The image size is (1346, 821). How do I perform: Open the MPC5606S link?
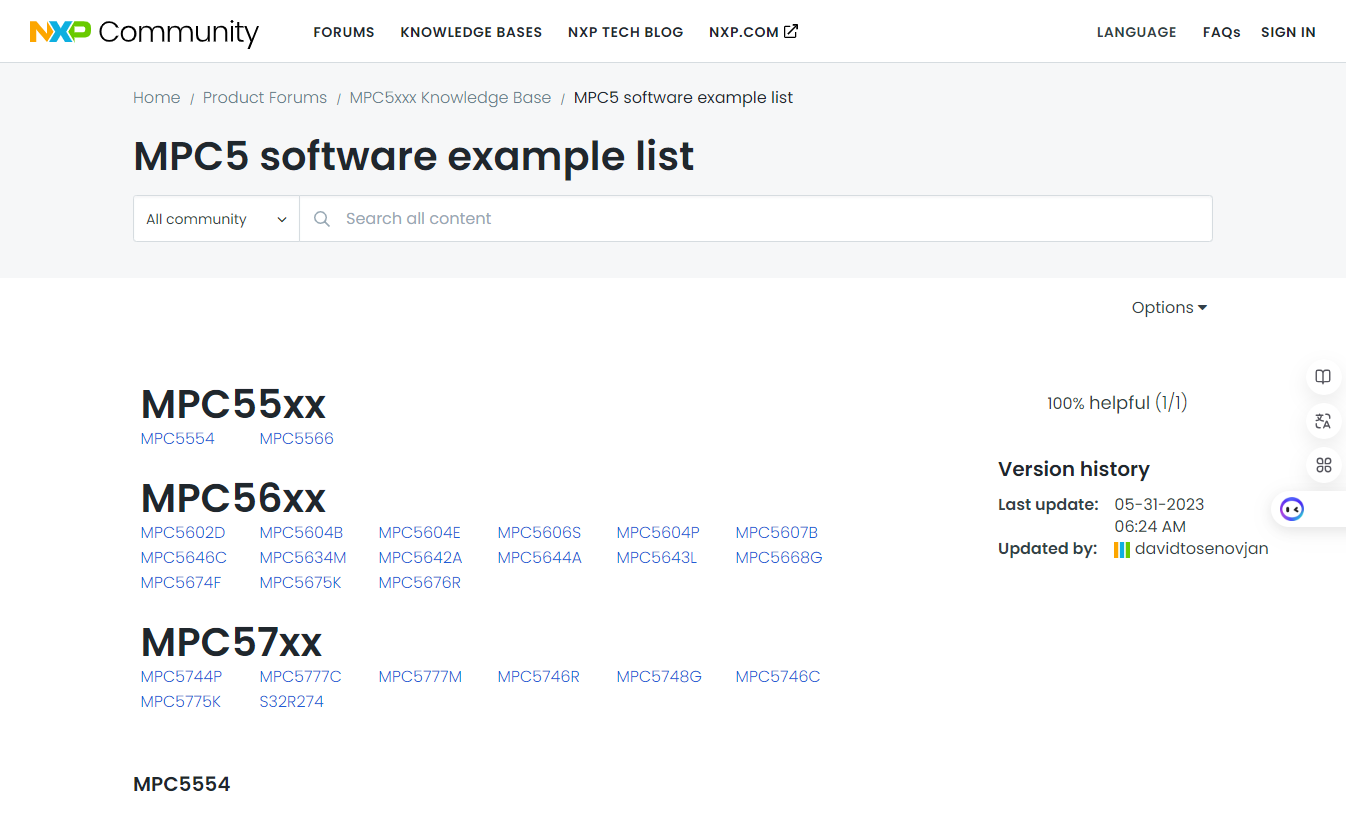click(x=539, y=533)
